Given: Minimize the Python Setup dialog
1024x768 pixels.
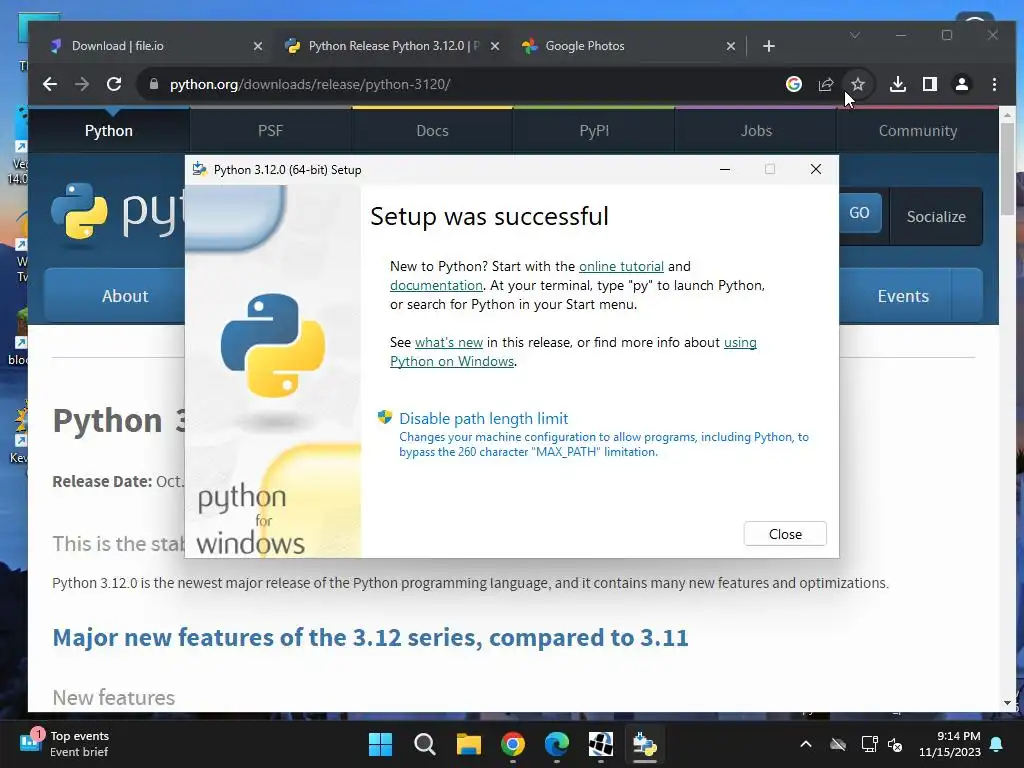Looking at the screenshot, I should pyautogui.click(x=725, y=169).
